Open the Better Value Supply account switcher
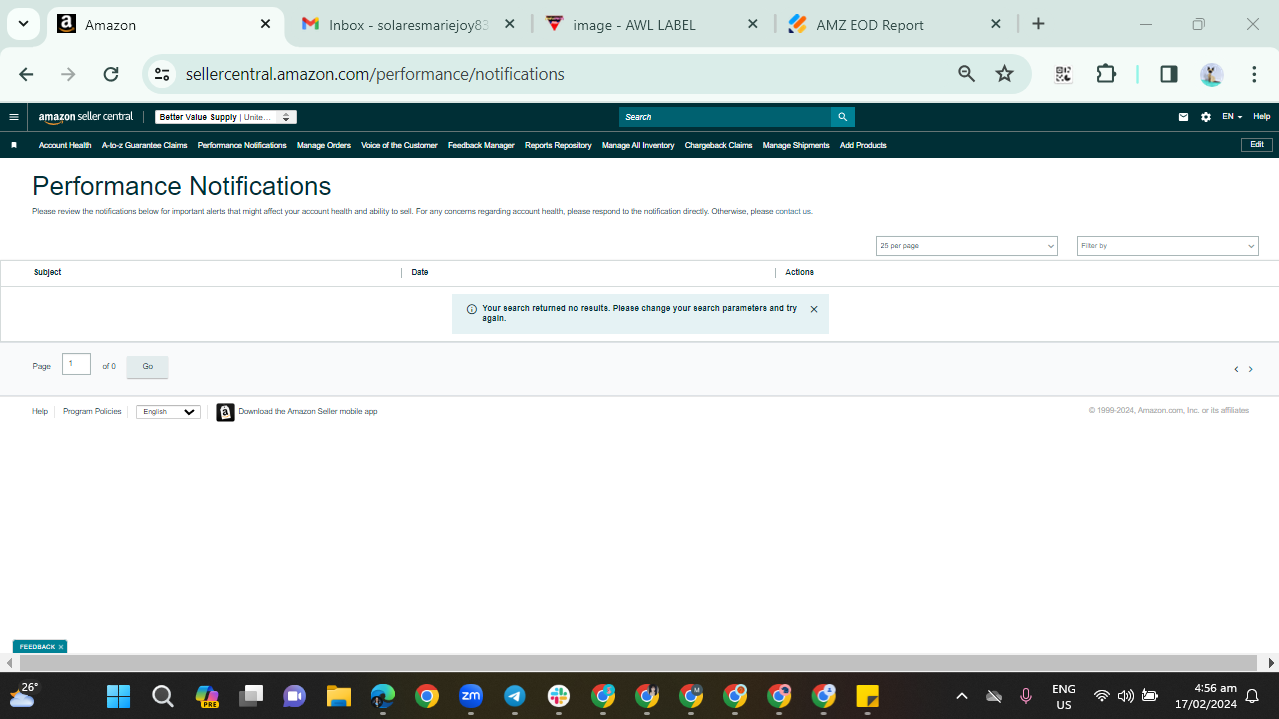The image size is (1279, 719). point(226,117)
